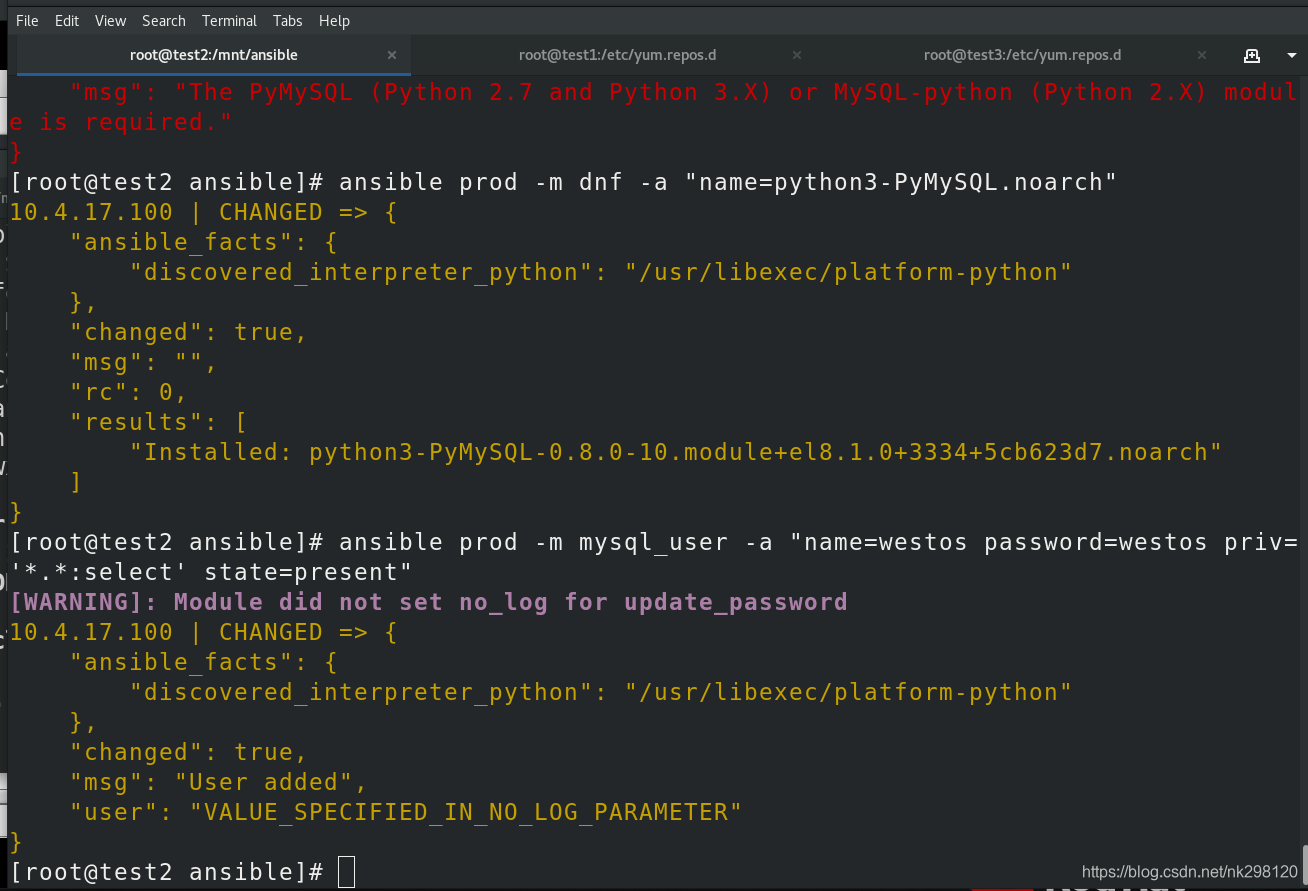Switch to root@test1:/etc/yum.repos.d tab
This screenshot has height=891, width=1308.
[x=617, y=55]
